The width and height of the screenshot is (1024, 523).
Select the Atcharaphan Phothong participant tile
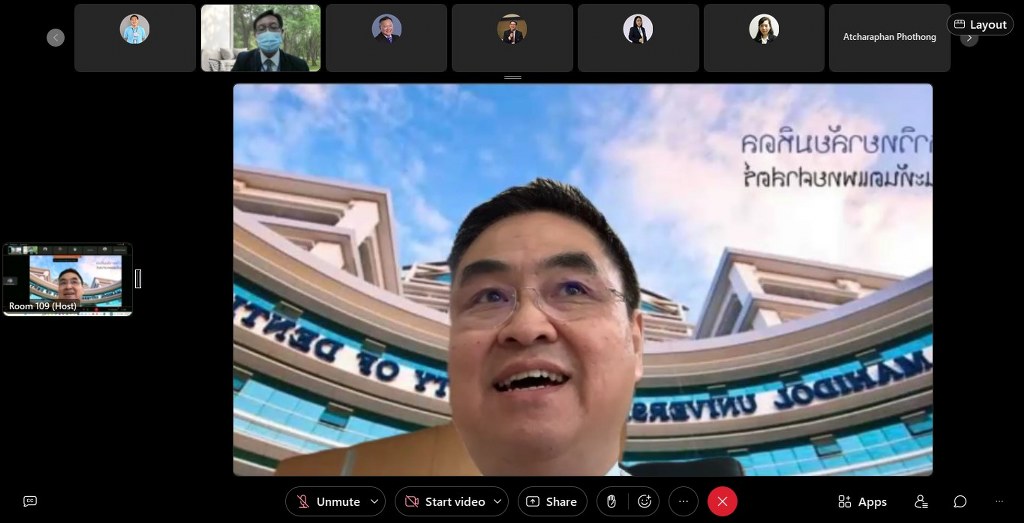point(889,38)
